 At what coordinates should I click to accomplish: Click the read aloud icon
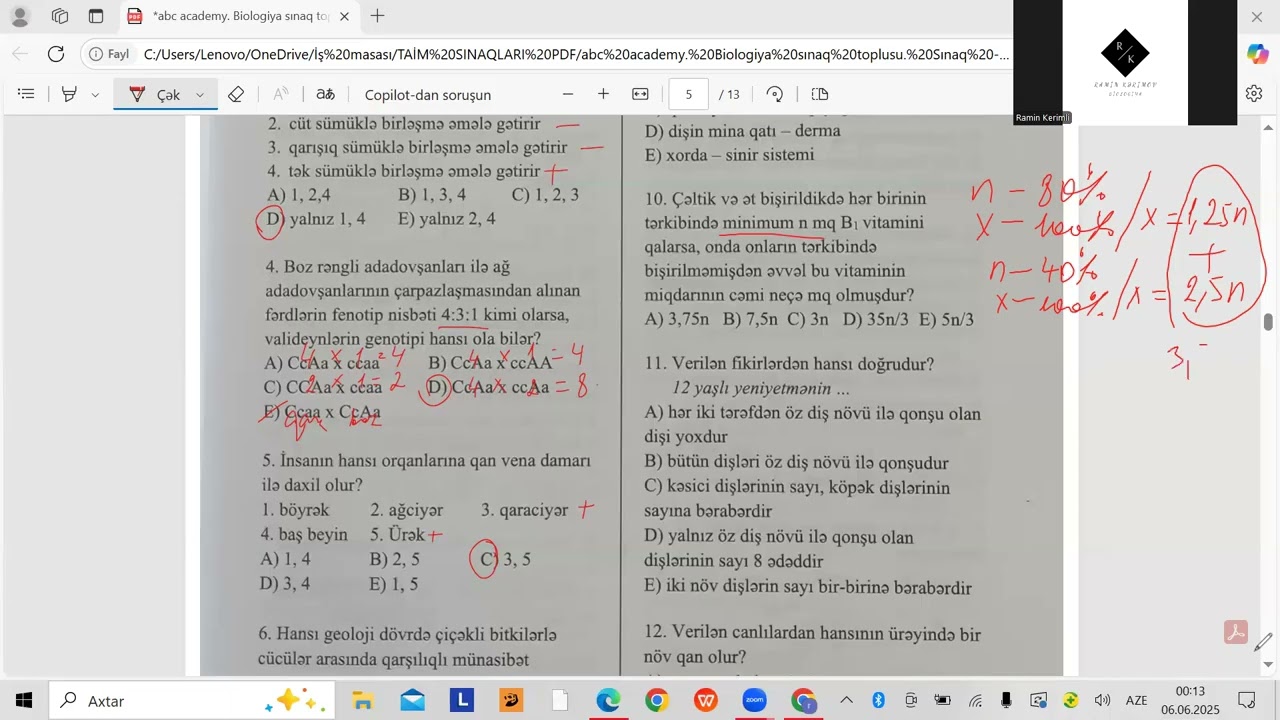[x=281, y=94]
